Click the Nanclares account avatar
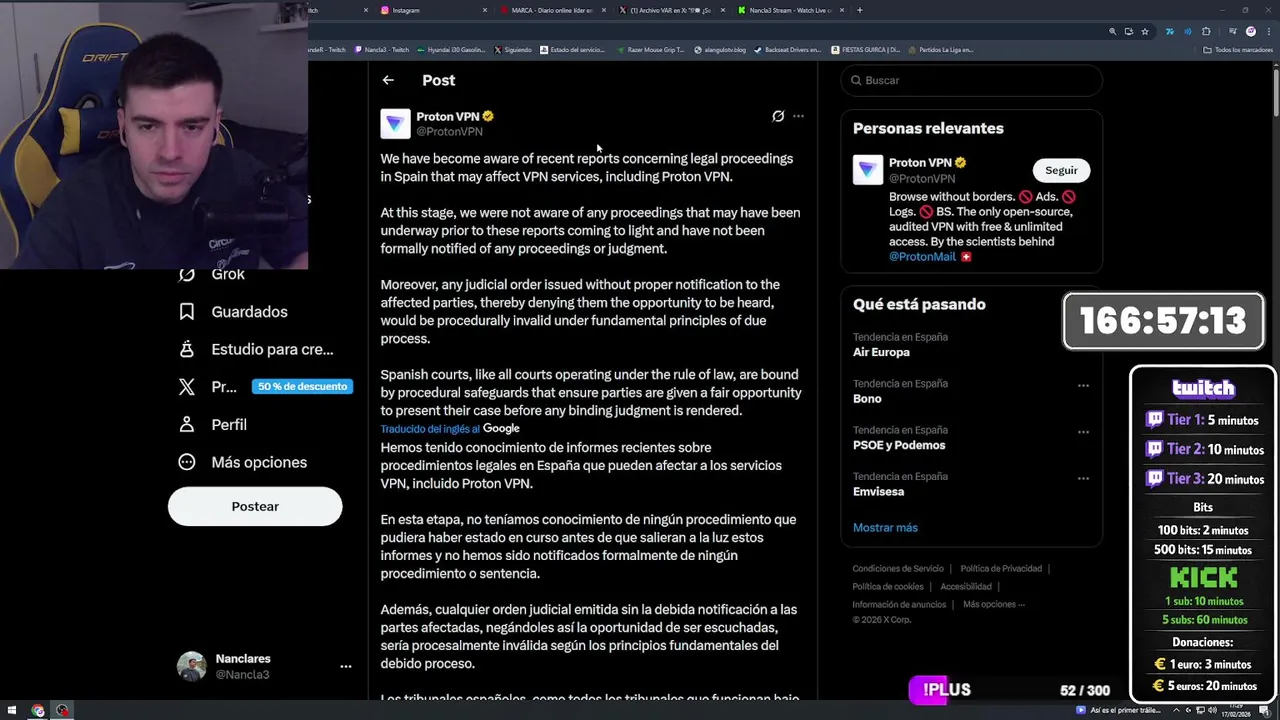The height and width of the screenshot is (720, 1280). coord(191,666)
